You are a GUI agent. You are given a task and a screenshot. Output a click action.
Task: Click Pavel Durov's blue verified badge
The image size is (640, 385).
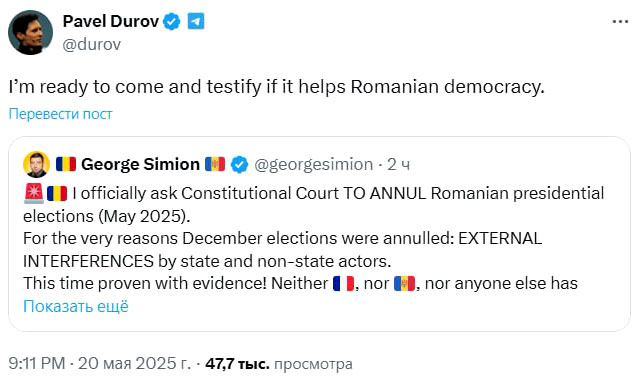click(172, 22)
